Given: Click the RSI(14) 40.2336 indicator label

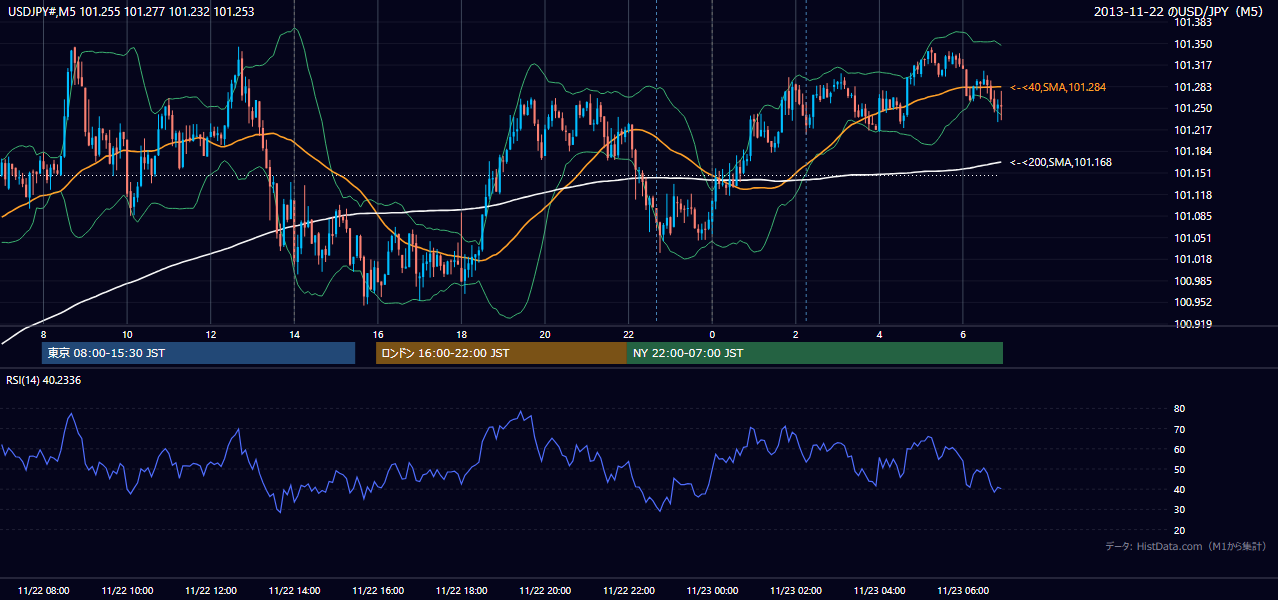Looking at the screenshot, I should coord(44,380).
